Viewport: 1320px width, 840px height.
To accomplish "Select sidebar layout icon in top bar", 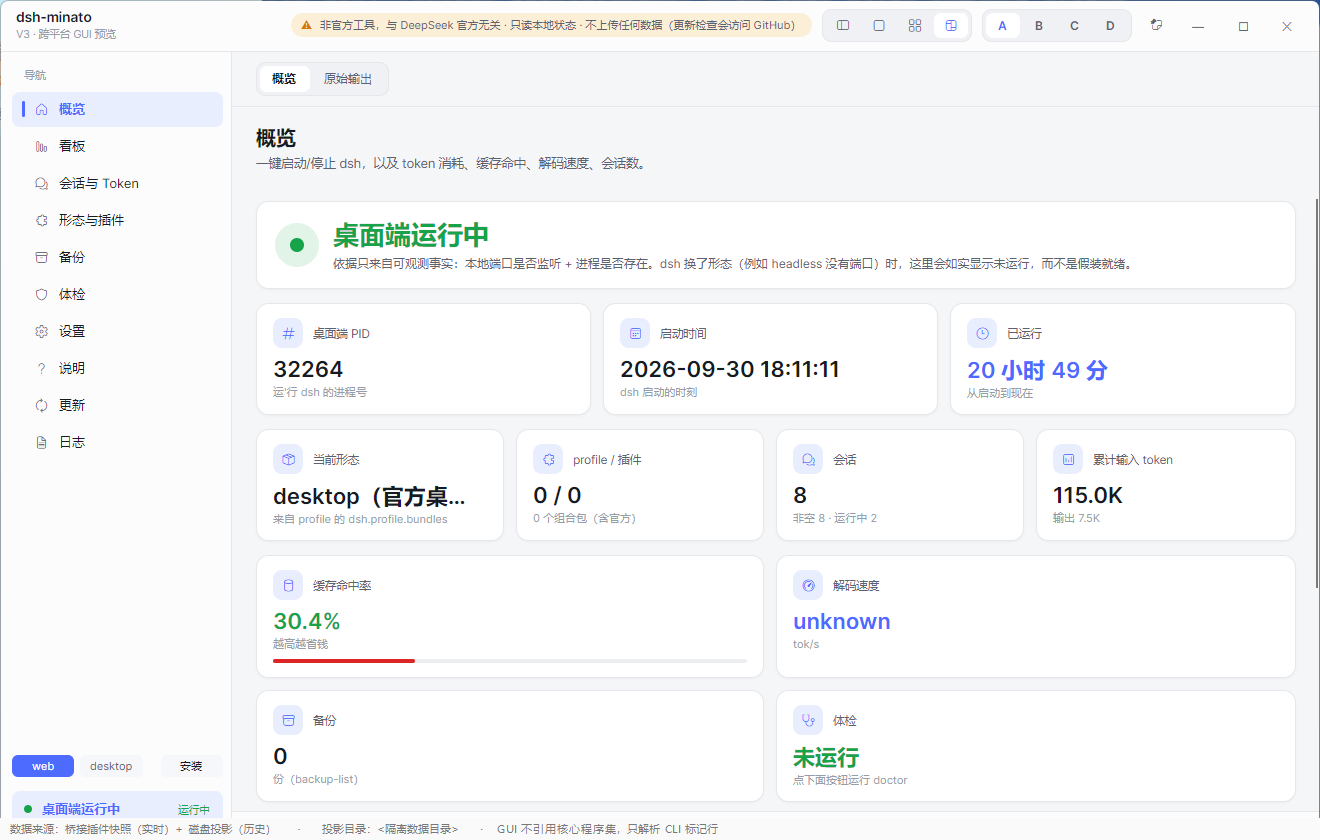I will (843, 26).
